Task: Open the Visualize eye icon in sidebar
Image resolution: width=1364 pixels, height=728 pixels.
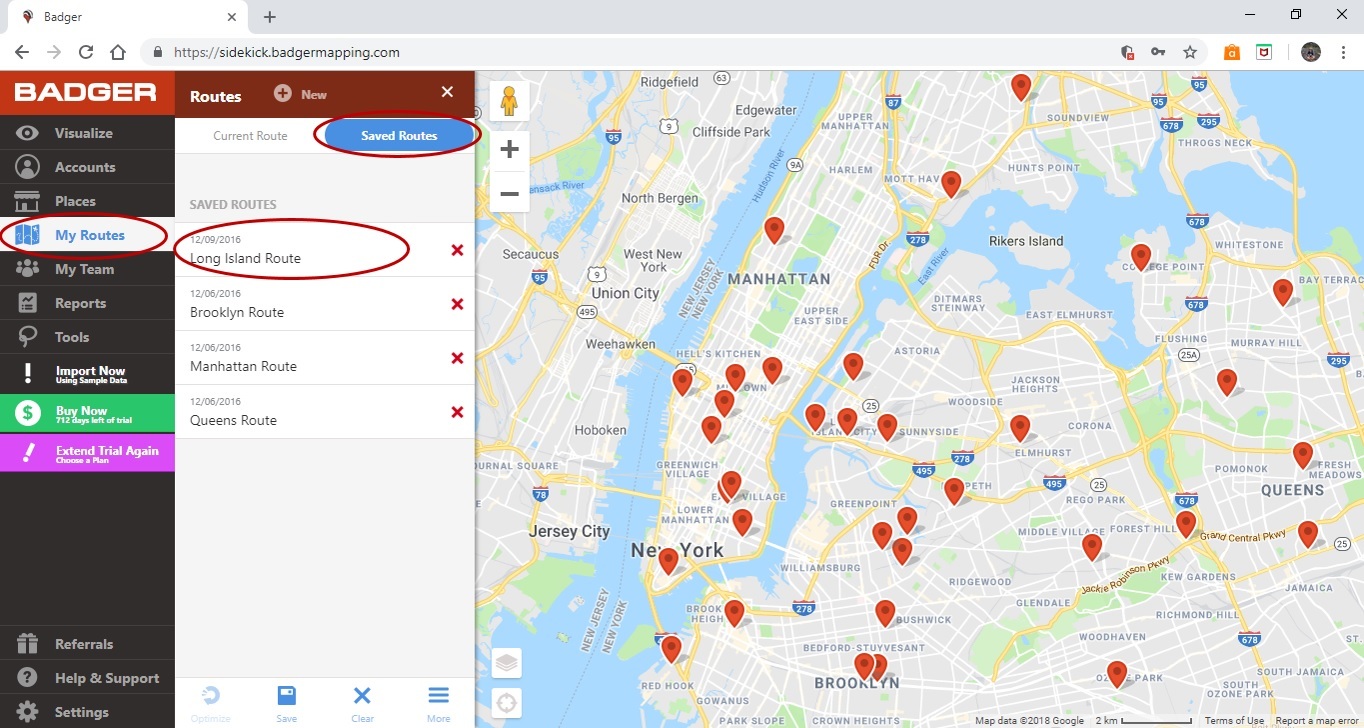Action: pyautogui.click(x=28, y=133)
